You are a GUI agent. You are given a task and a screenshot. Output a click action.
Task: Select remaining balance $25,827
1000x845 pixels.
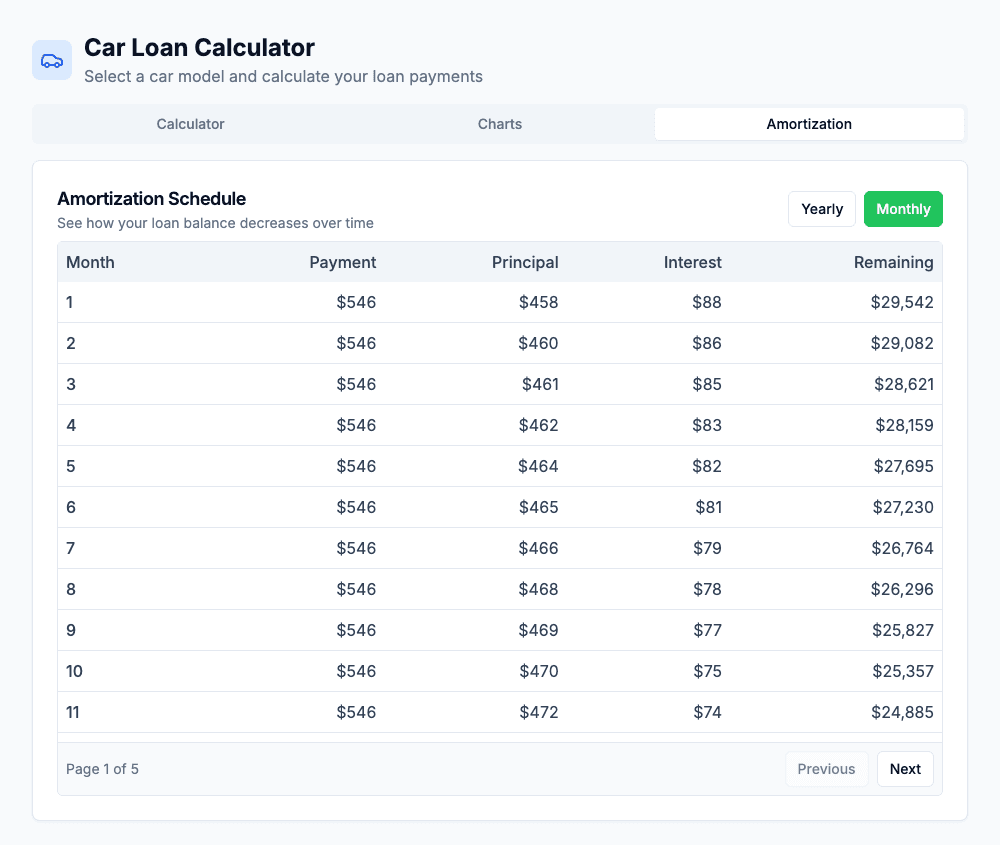coord(902,630)
